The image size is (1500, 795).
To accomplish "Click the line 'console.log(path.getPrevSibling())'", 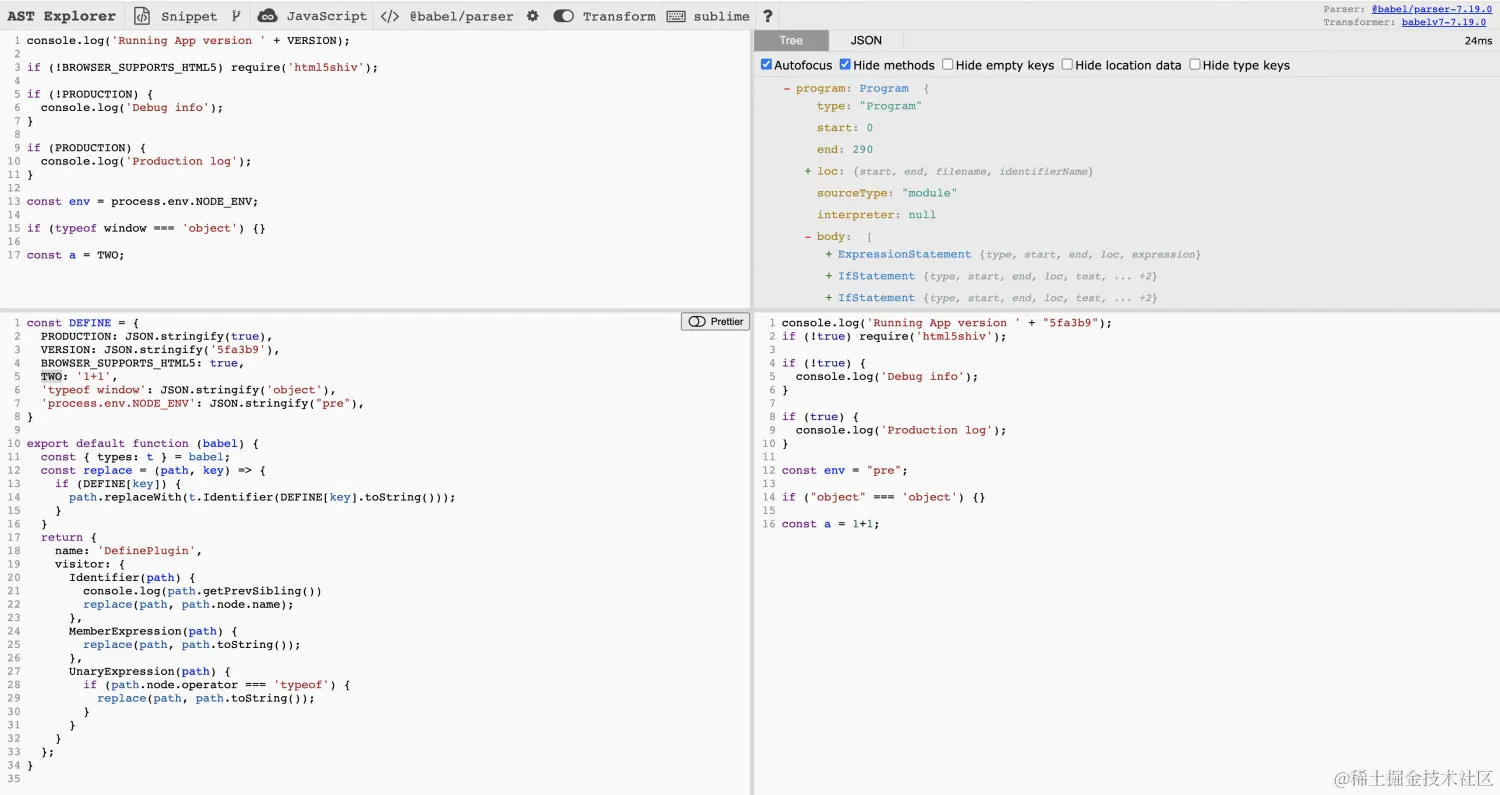I will coord(202,591).
